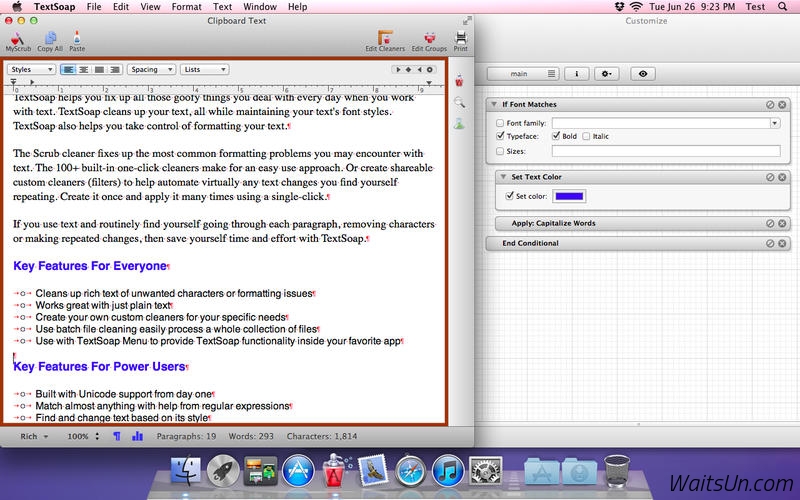Uncheck the Typeface checkbox
The width and height of the screenshot is (800, 500).
click(500, 136)
